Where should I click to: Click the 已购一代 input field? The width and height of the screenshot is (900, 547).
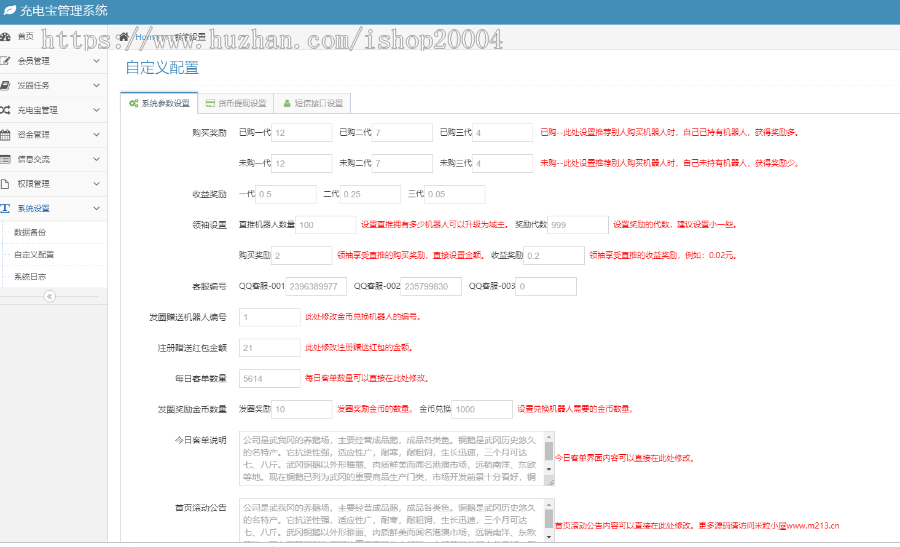point(302,133)
